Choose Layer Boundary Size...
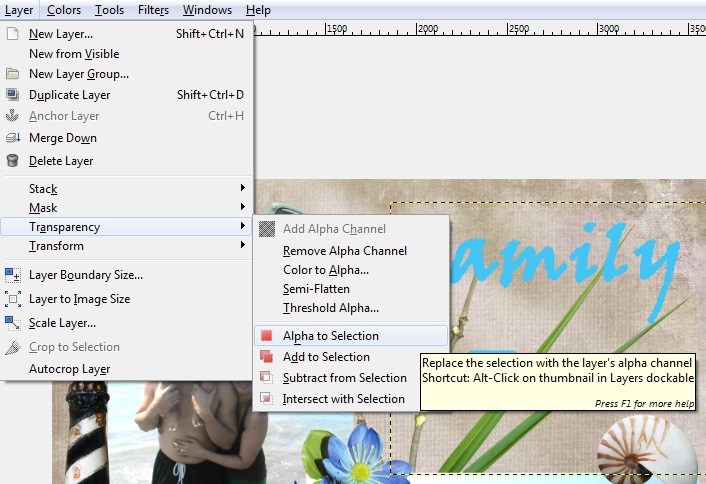This screenshot has height=484, width=706. click(x=126, y=275)
